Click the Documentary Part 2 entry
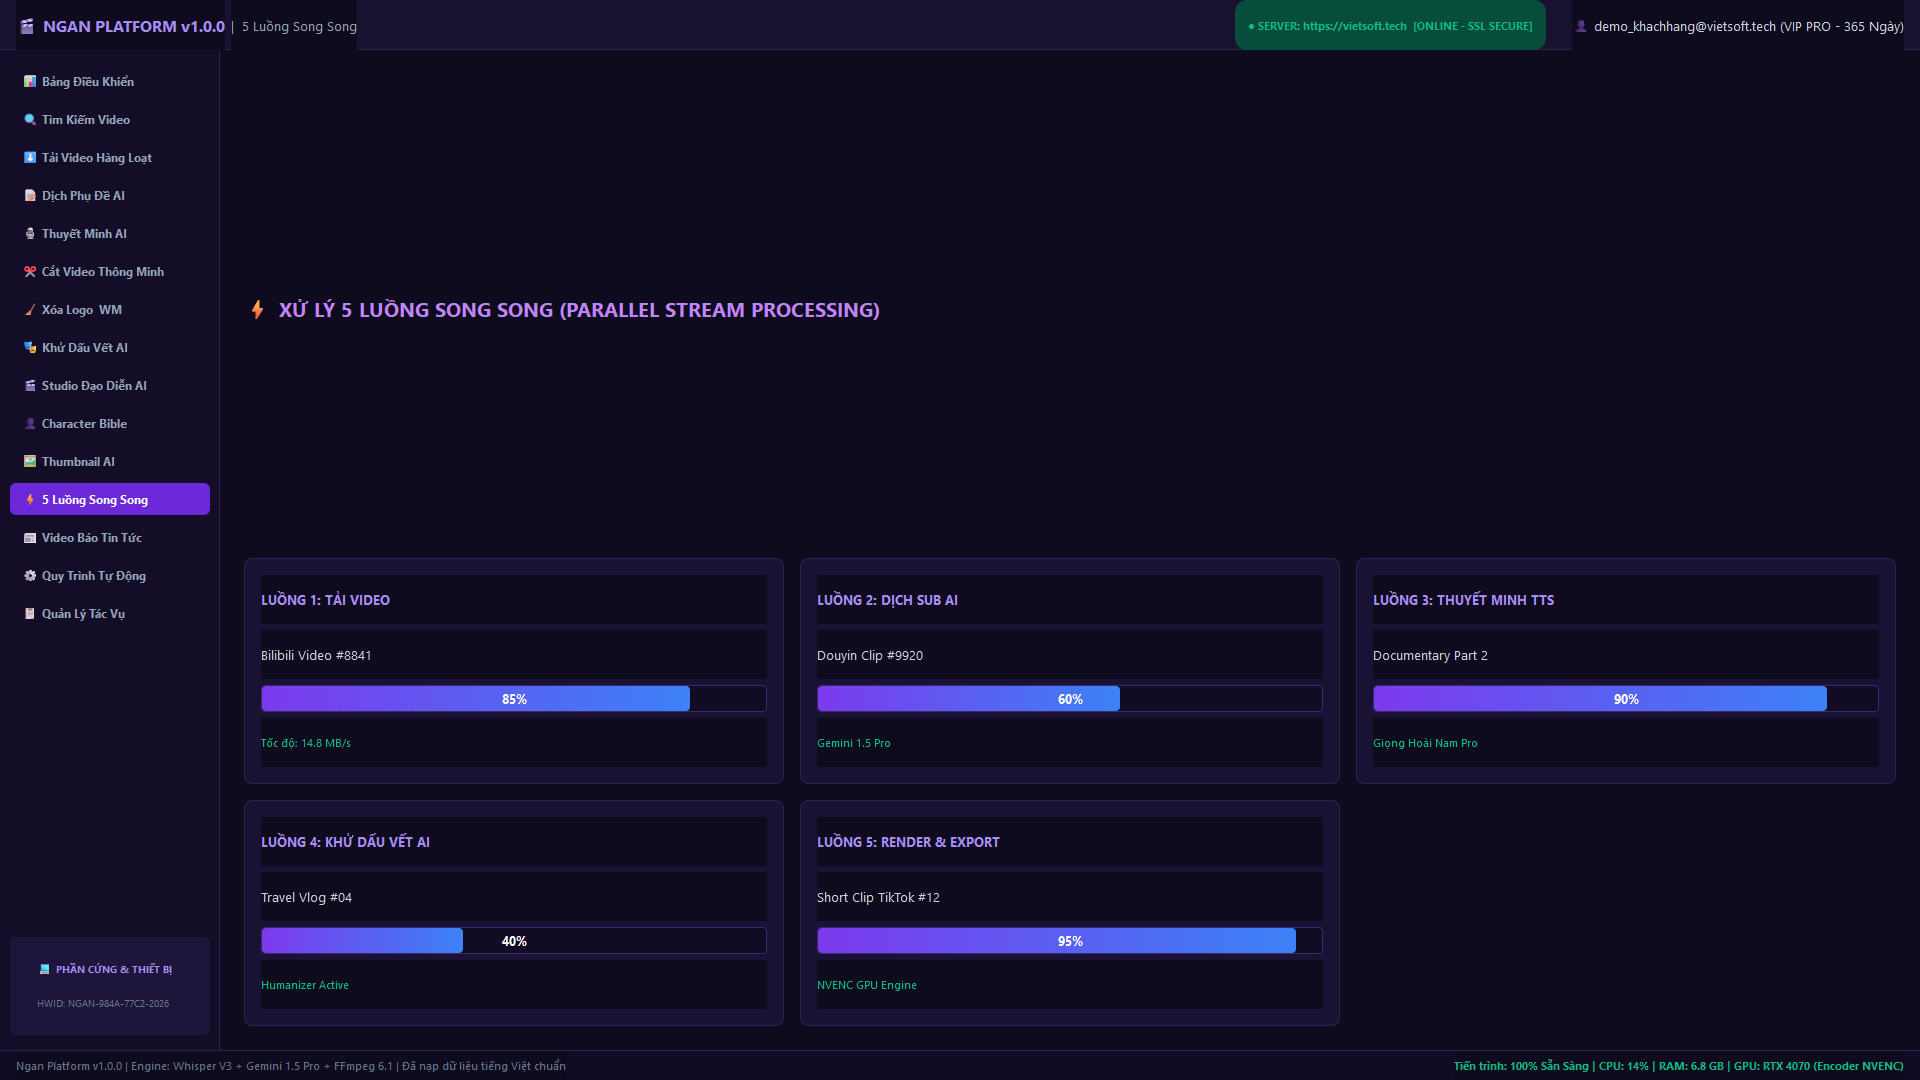The image size is (1920, 1080). pyautogui.click(x=1430, y=656)
